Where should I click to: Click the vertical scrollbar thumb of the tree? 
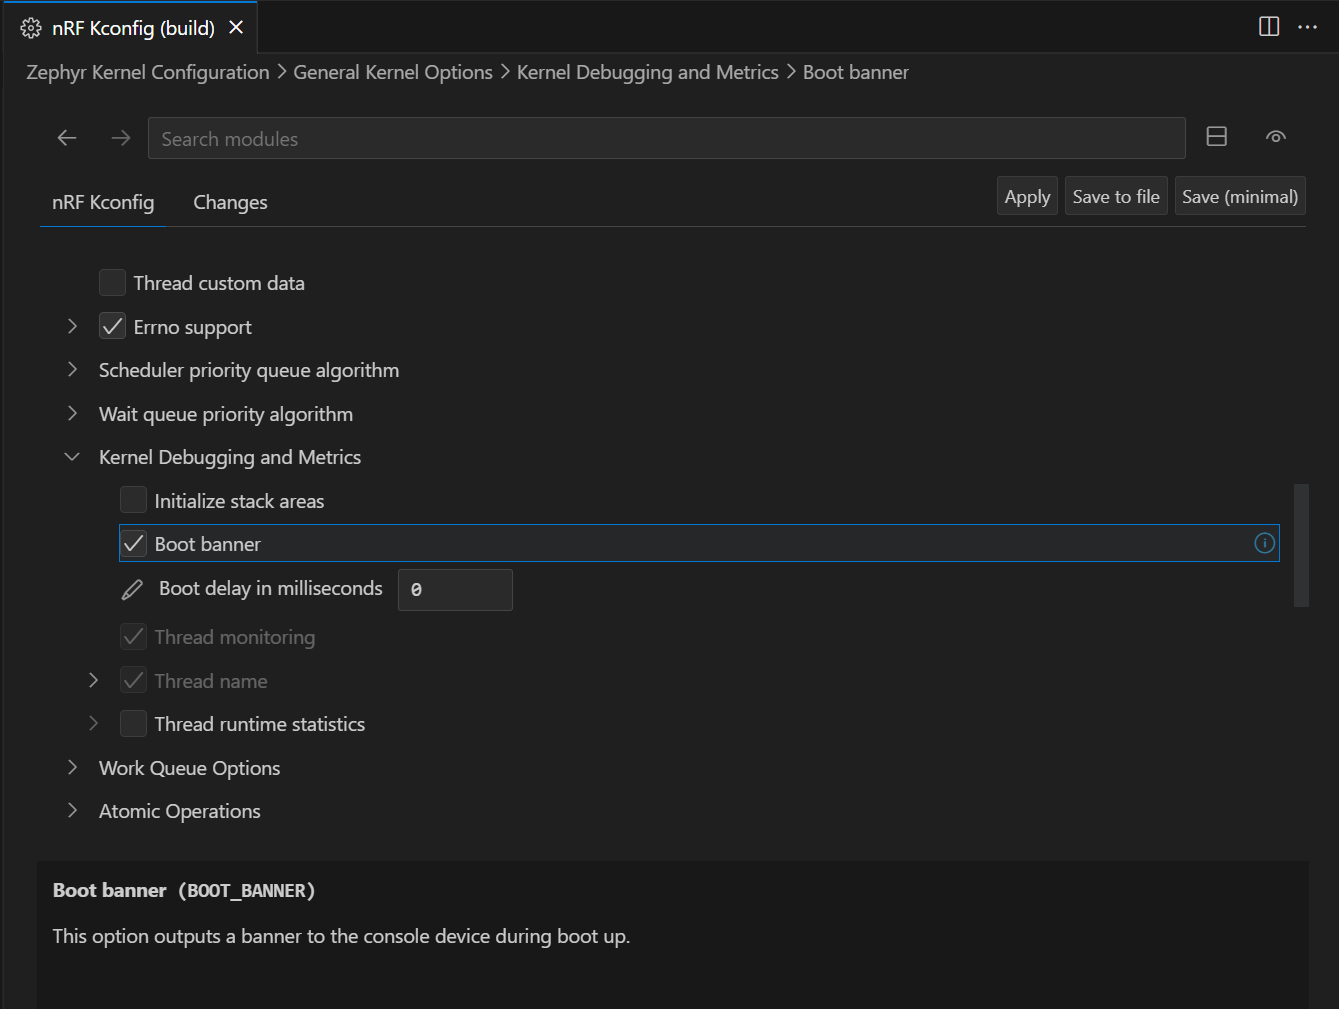tap(1301, 545)
